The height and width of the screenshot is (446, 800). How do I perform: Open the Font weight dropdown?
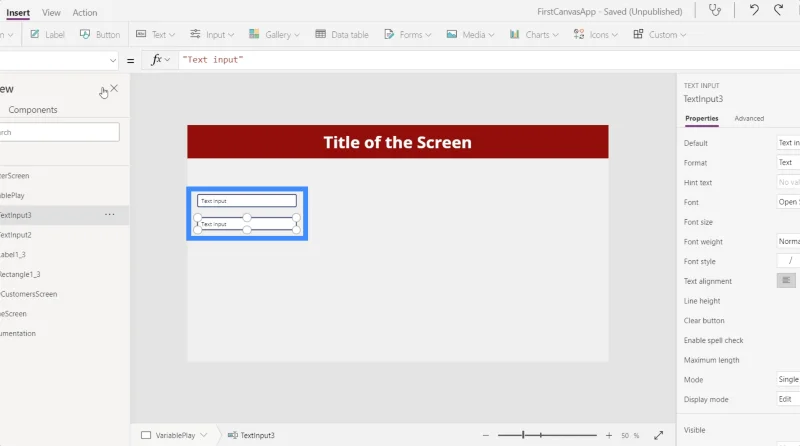pyautogui.click(x=788, y=241)
